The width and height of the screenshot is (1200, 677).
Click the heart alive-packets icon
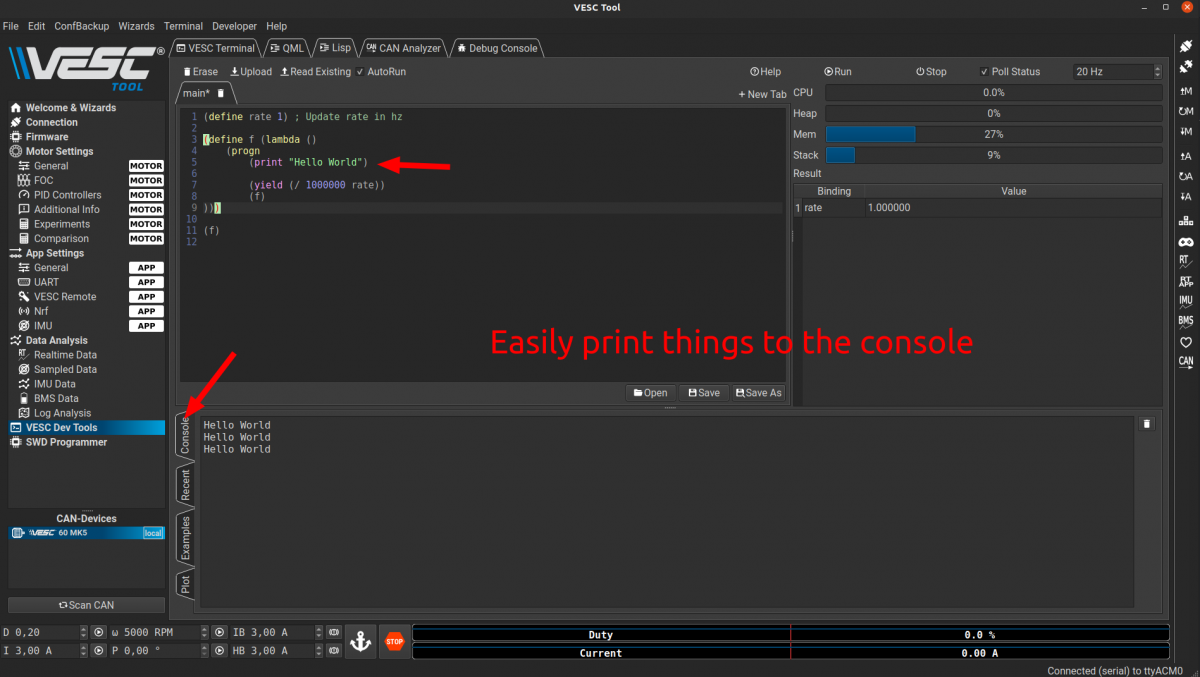click(x=1186, y=342)
